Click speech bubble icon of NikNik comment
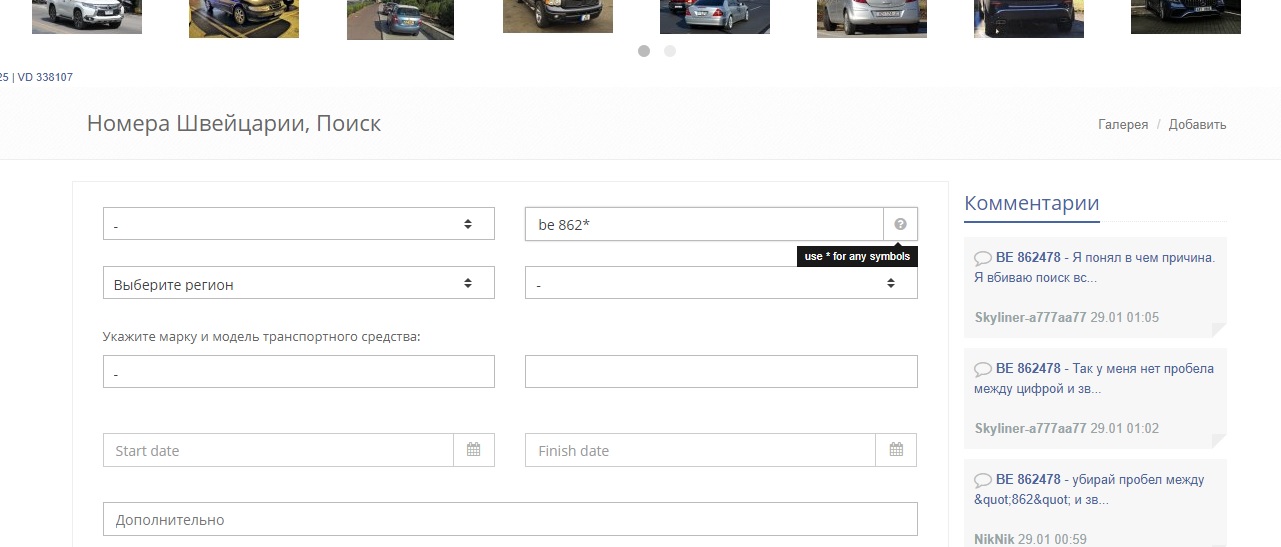The height and width of the screenshot is (547, 1281). (983, 480)
